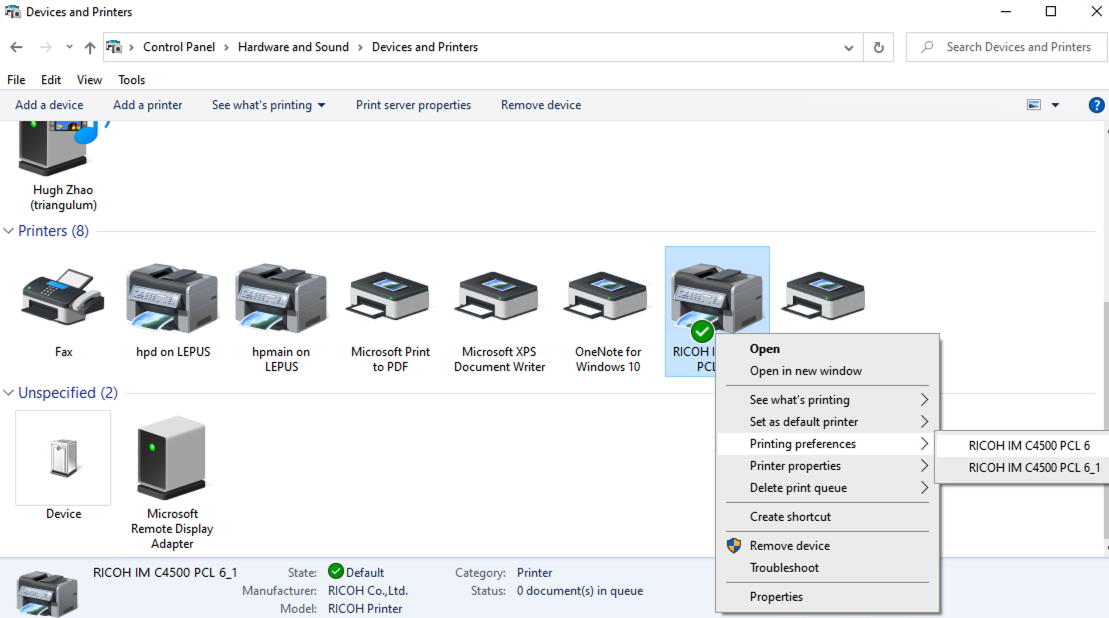Open the view options dropdown arrow
1109x618 pixels.
(1055, 105)
